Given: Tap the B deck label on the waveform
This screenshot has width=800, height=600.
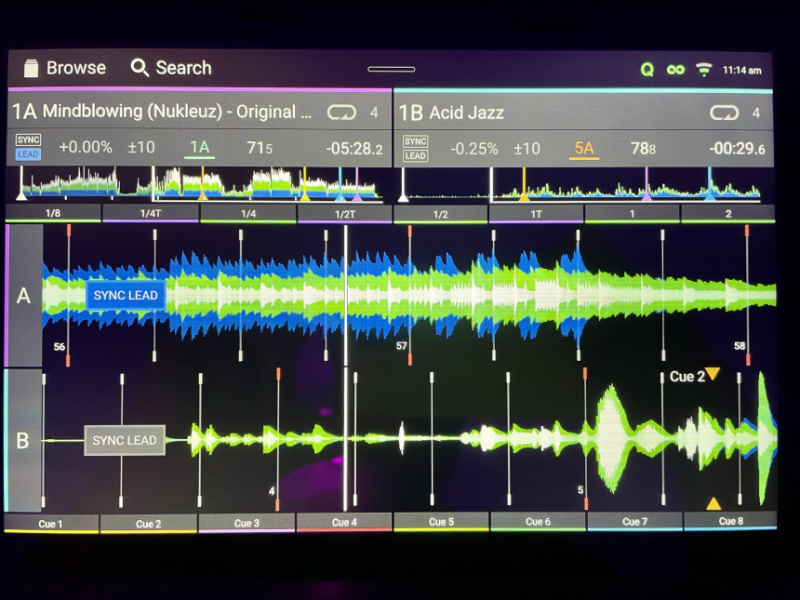Looking at the screenshot, I should (23, 440).
